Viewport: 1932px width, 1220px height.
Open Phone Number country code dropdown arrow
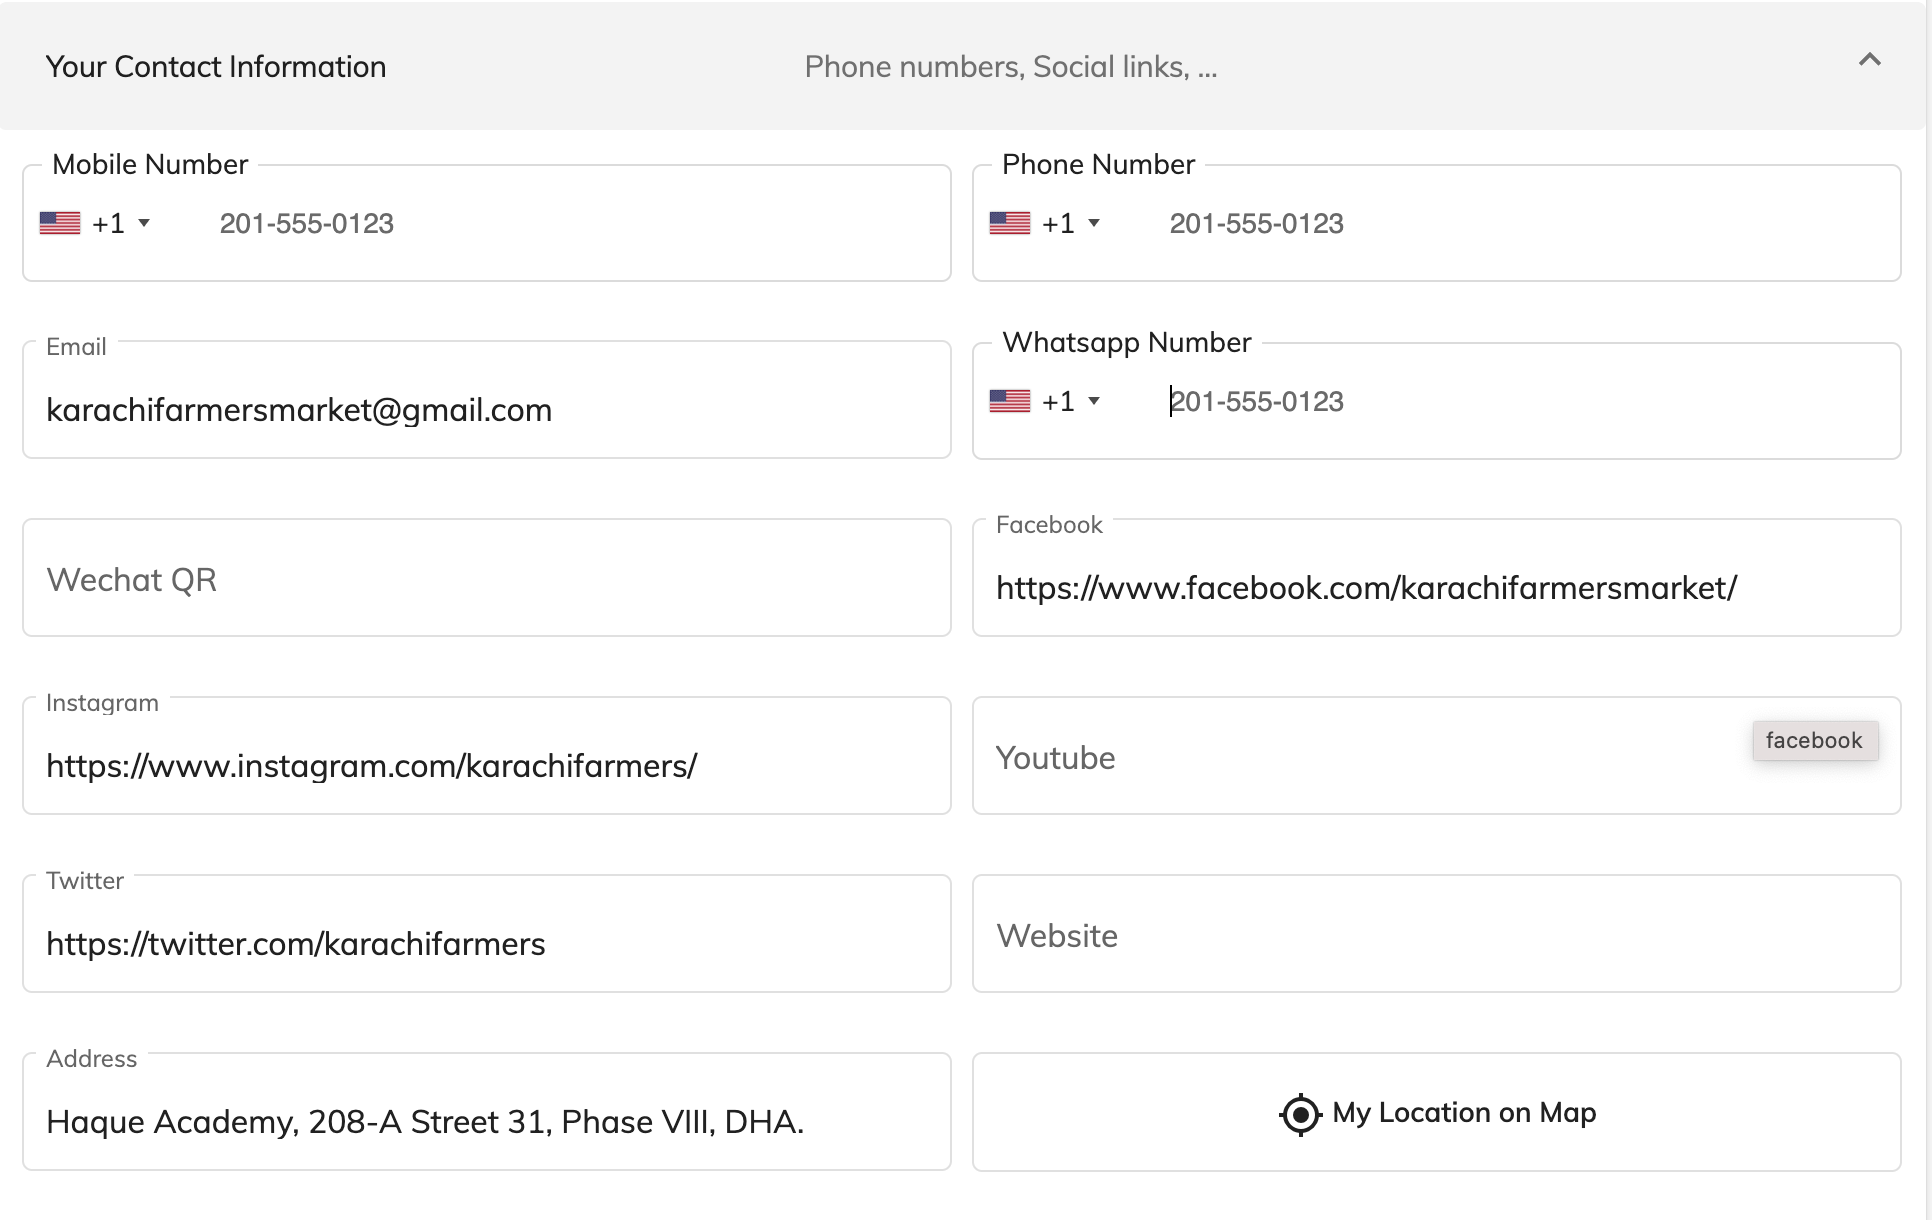pos(1094,223)
